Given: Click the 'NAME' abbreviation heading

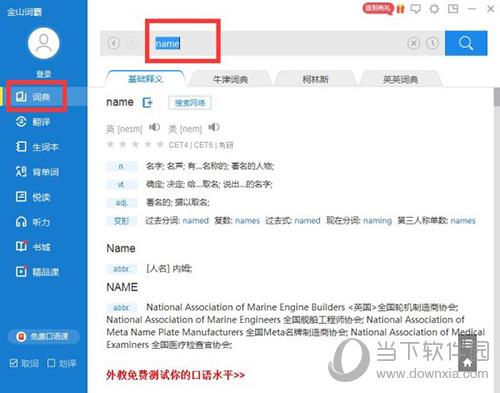Looking at the screenshot, I should pos(122,287).
